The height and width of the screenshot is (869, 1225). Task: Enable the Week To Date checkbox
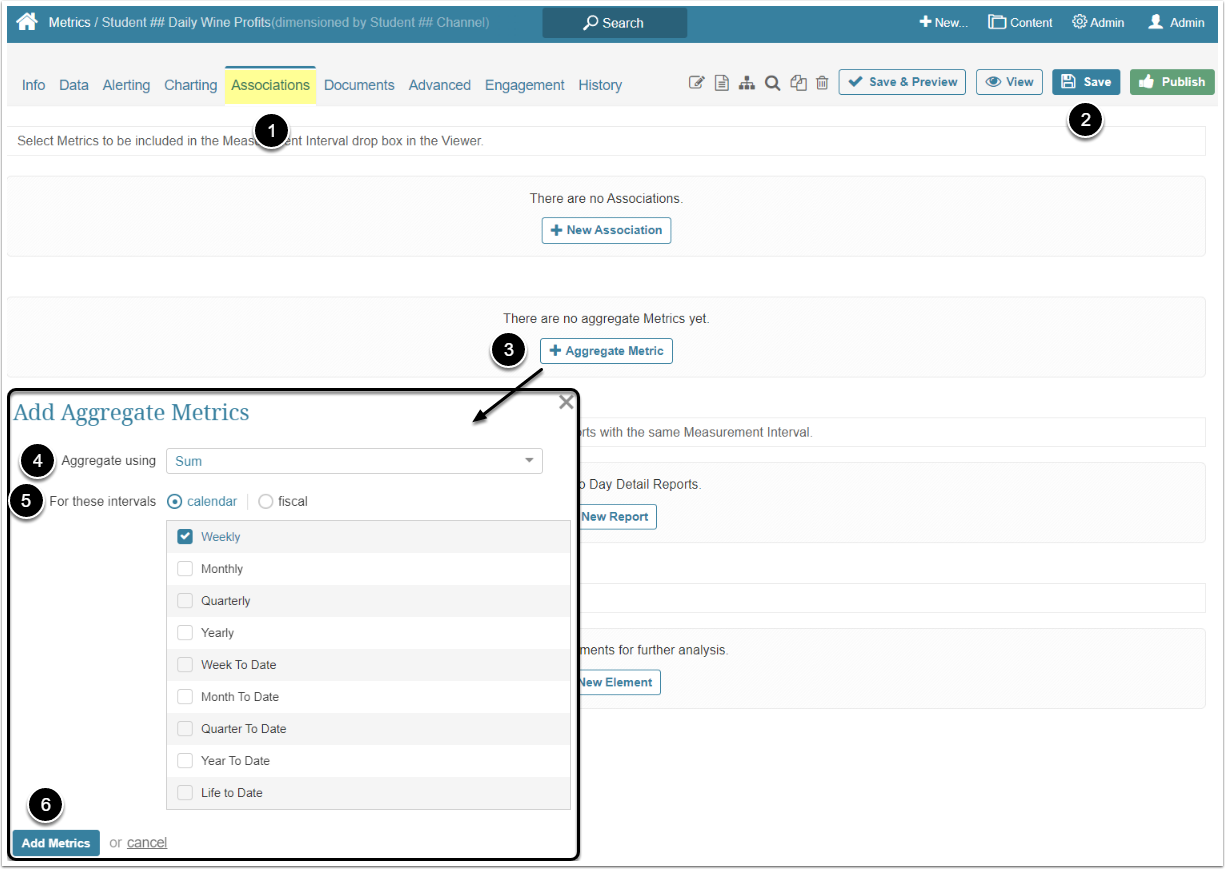(185, 665)
